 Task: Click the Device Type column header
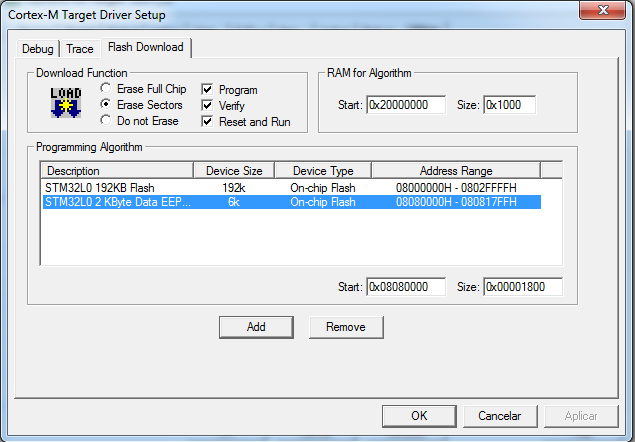(323, 171)
